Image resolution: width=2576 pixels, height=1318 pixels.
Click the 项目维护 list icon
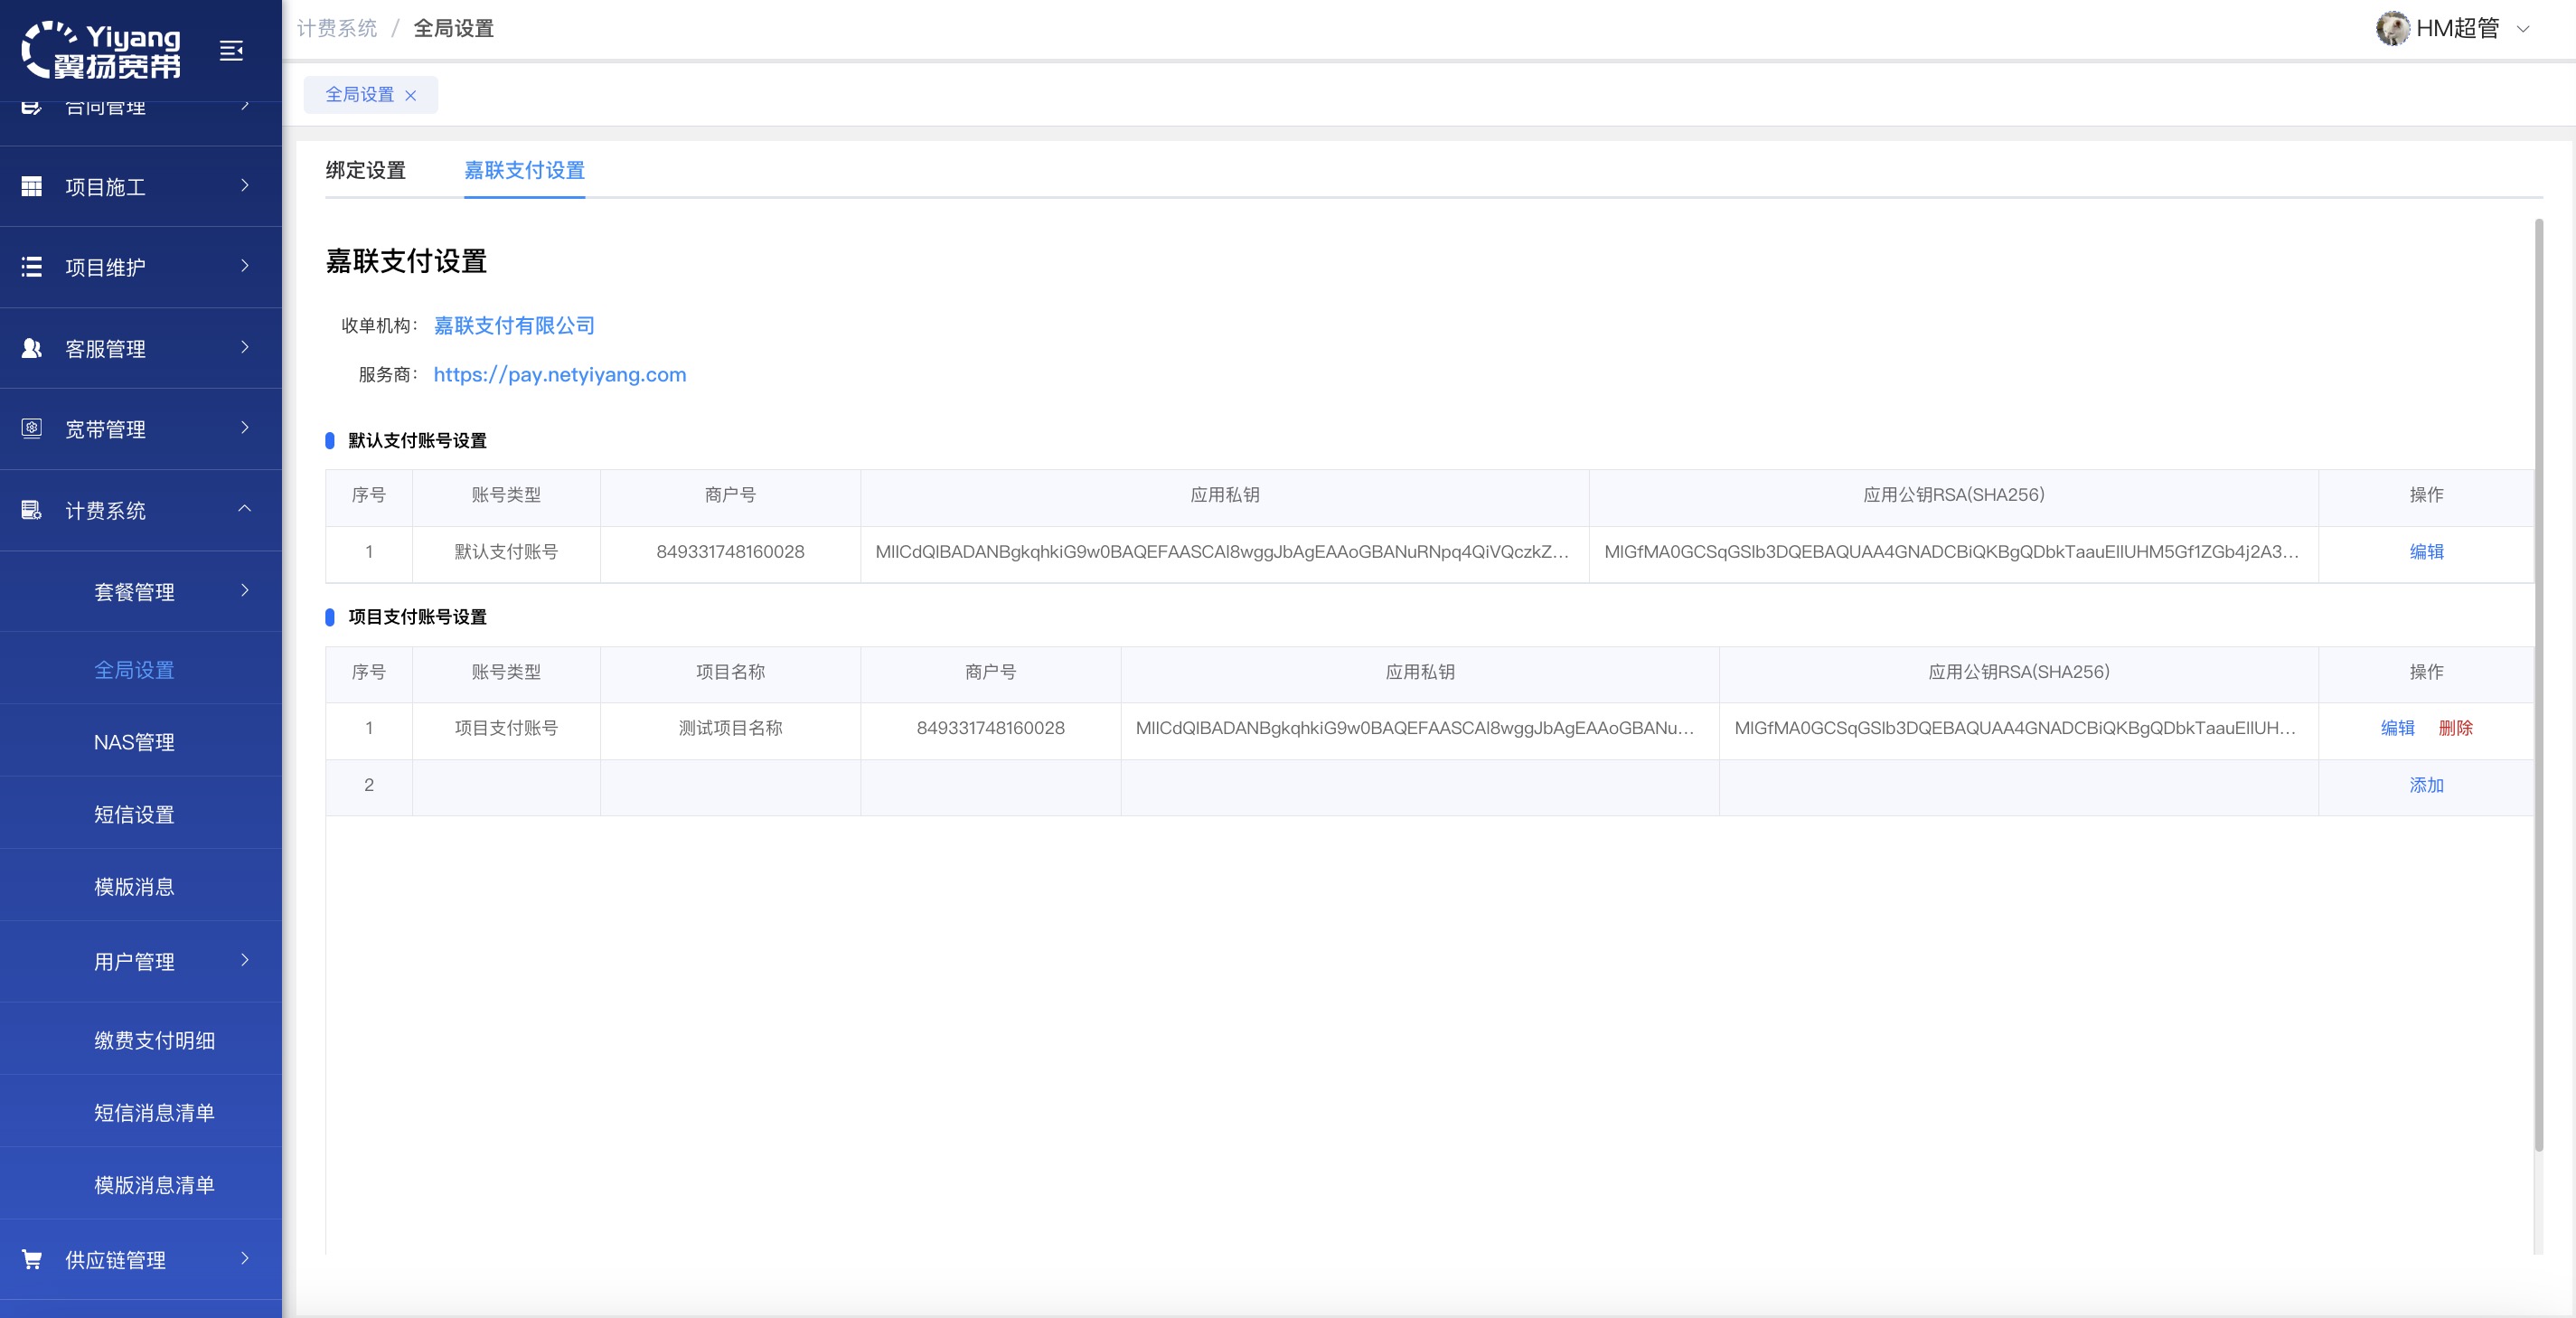(x=32, y=267)
